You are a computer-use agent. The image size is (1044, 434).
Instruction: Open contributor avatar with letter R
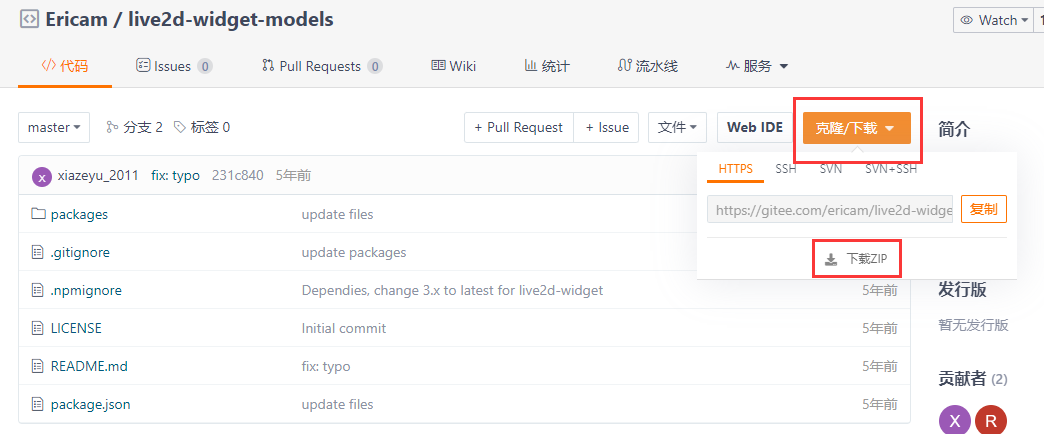(x=990, y=420)
